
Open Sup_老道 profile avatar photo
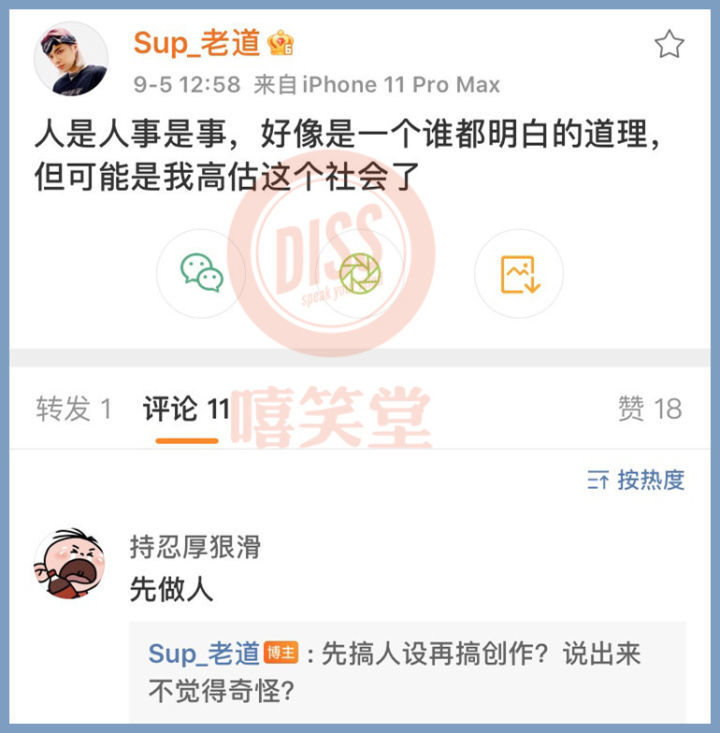coord(71,59)
